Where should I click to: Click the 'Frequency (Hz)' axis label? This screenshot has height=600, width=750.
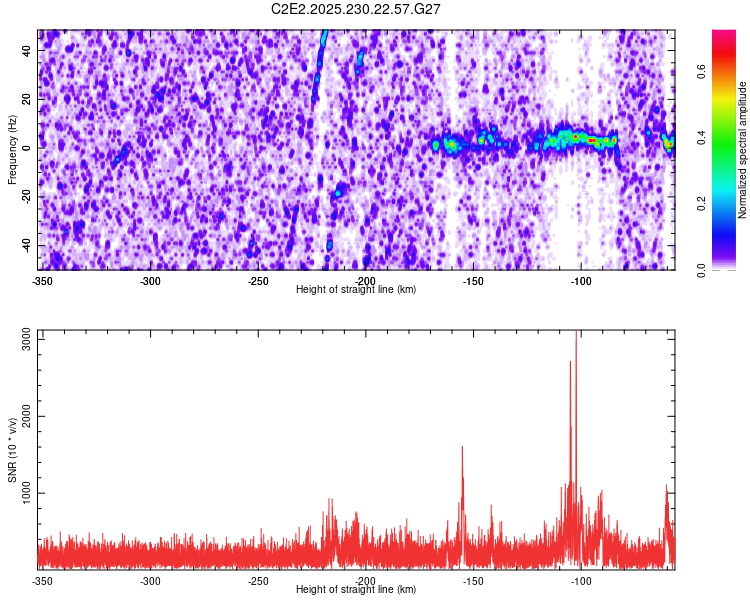coord(12,150)
